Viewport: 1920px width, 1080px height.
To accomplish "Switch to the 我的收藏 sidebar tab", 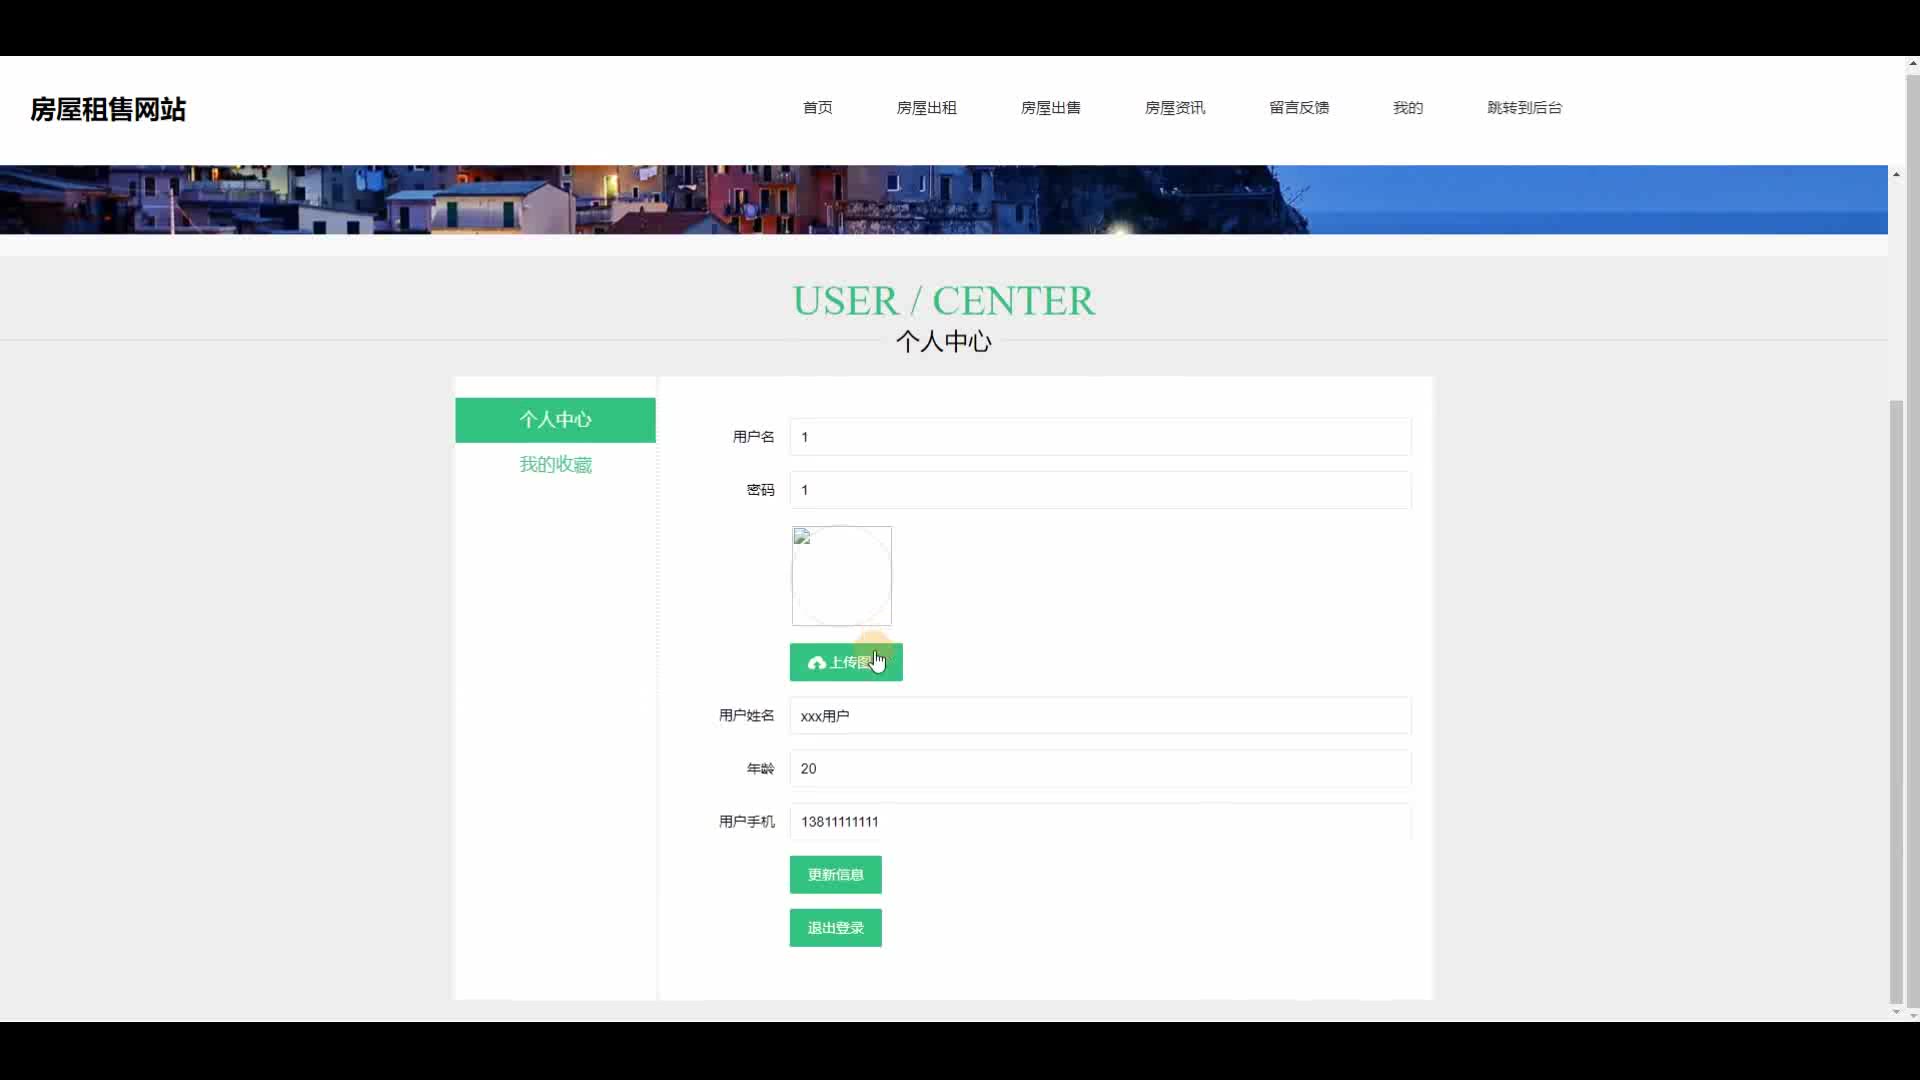I will [555, 465].
